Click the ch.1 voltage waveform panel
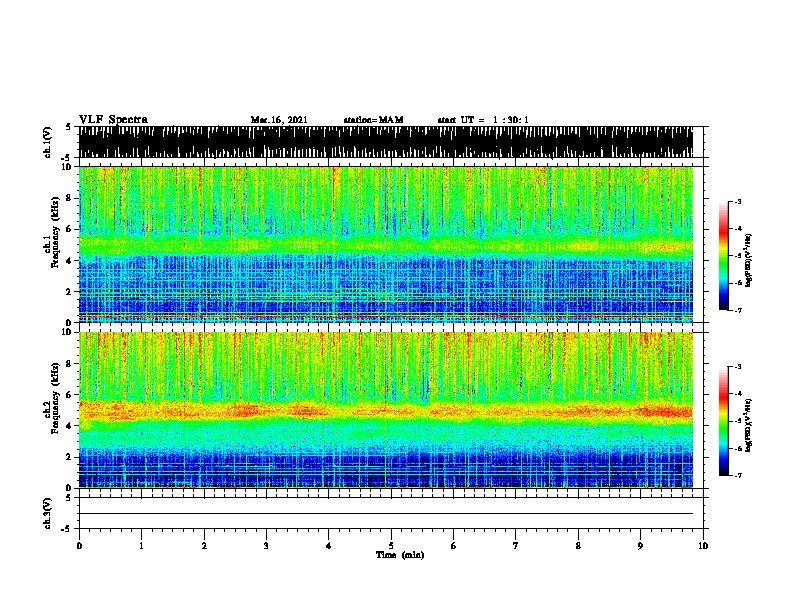The width and height of the screenshot is (792, 612). (386, 142)
